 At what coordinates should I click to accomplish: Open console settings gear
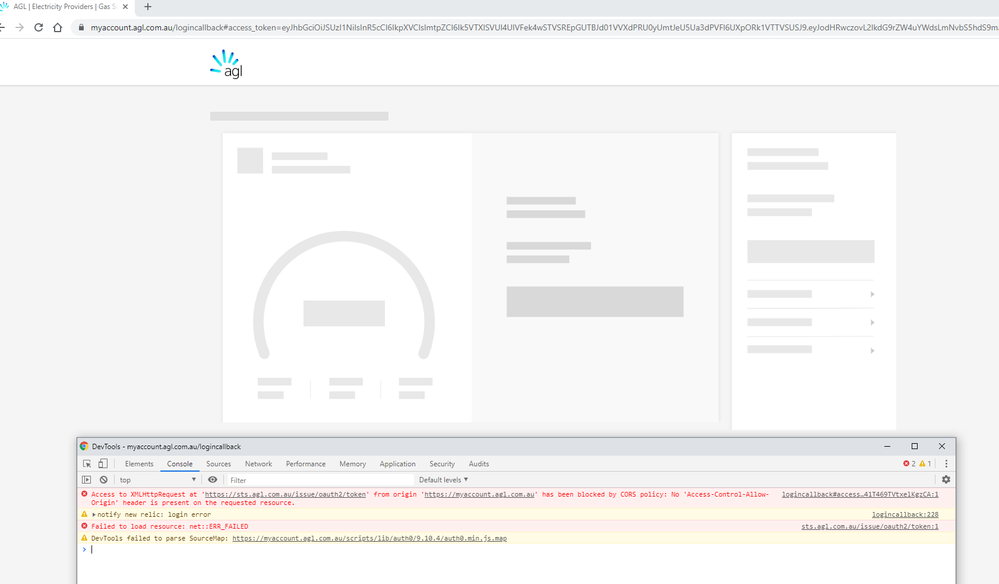946,480
